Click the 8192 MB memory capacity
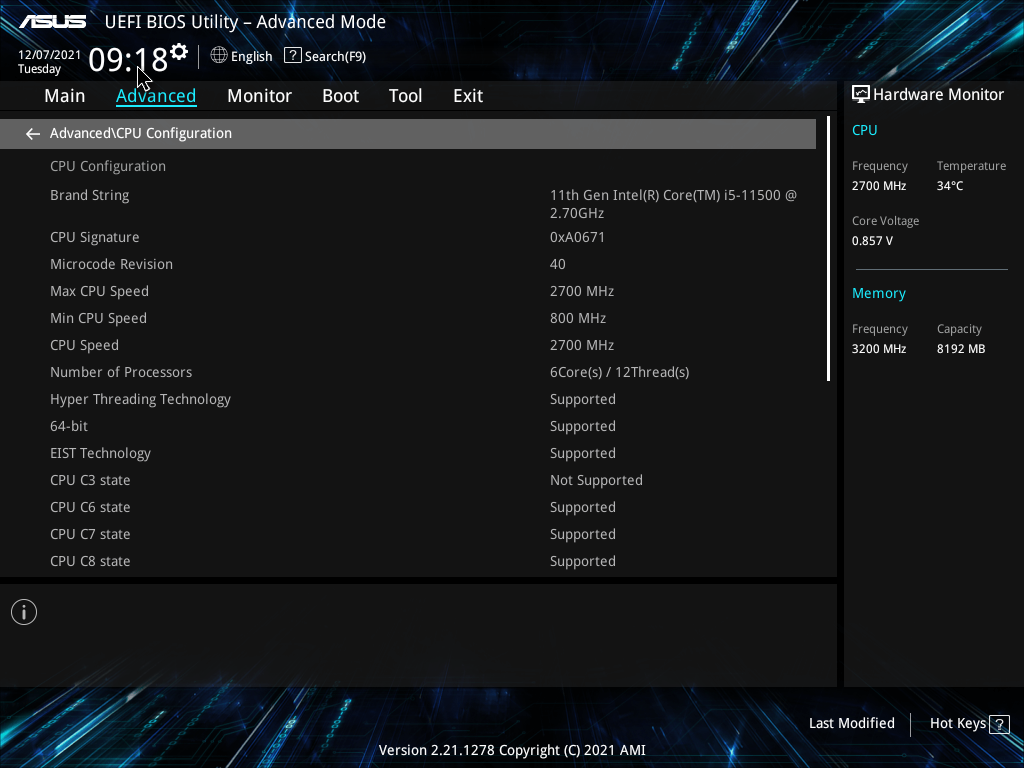Image resolution: width=1024 pixels, height=768 pixels. (x=961, y=349)
